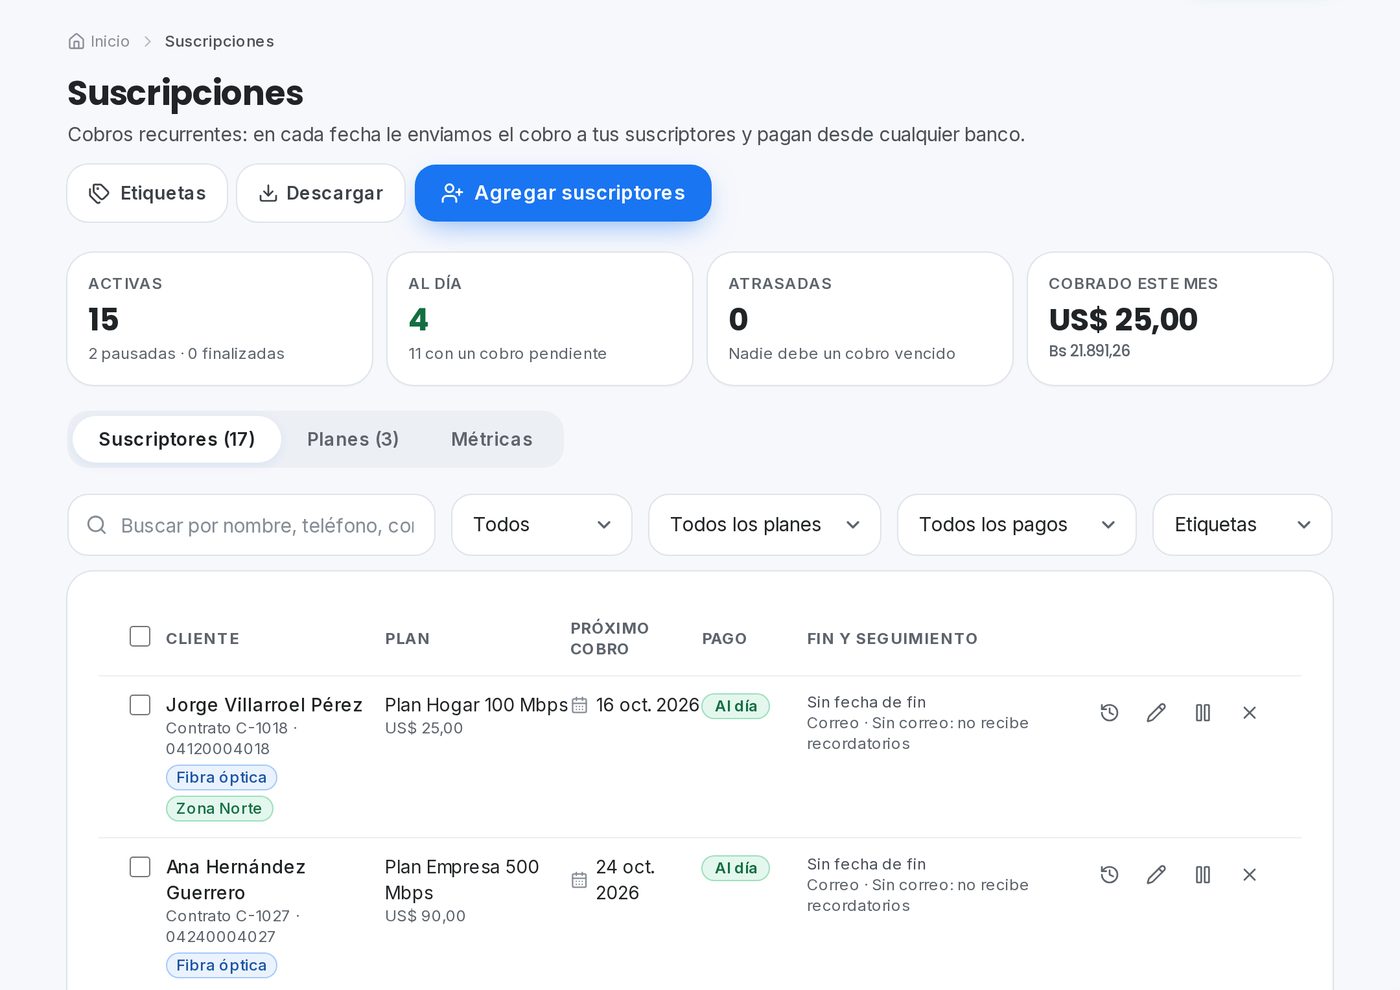
Task: Focus the search by name or phone field
Action: [251, 525]
